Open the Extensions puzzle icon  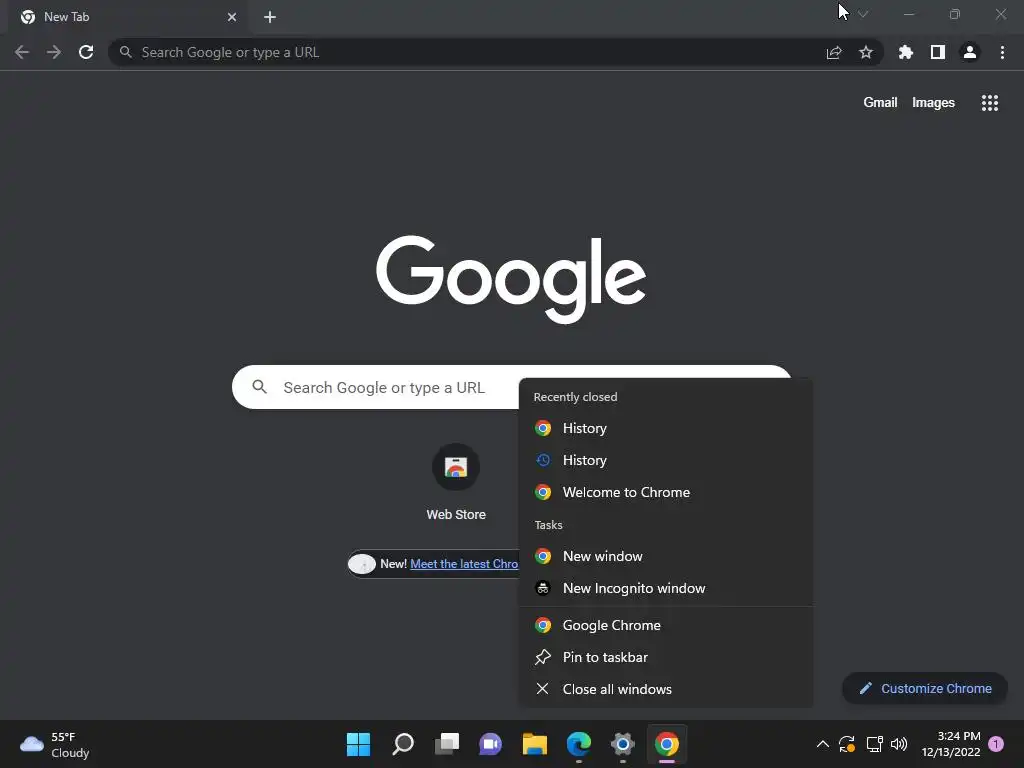click(x=906, y=52)
